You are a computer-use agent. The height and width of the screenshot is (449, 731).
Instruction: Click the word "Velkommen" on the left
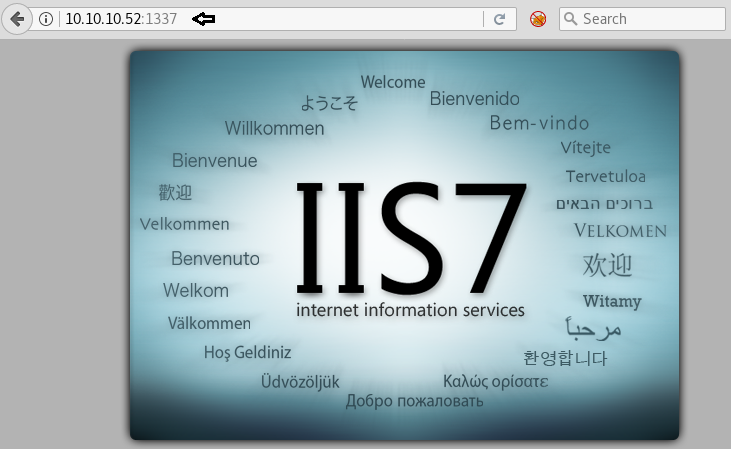[185, 224]
